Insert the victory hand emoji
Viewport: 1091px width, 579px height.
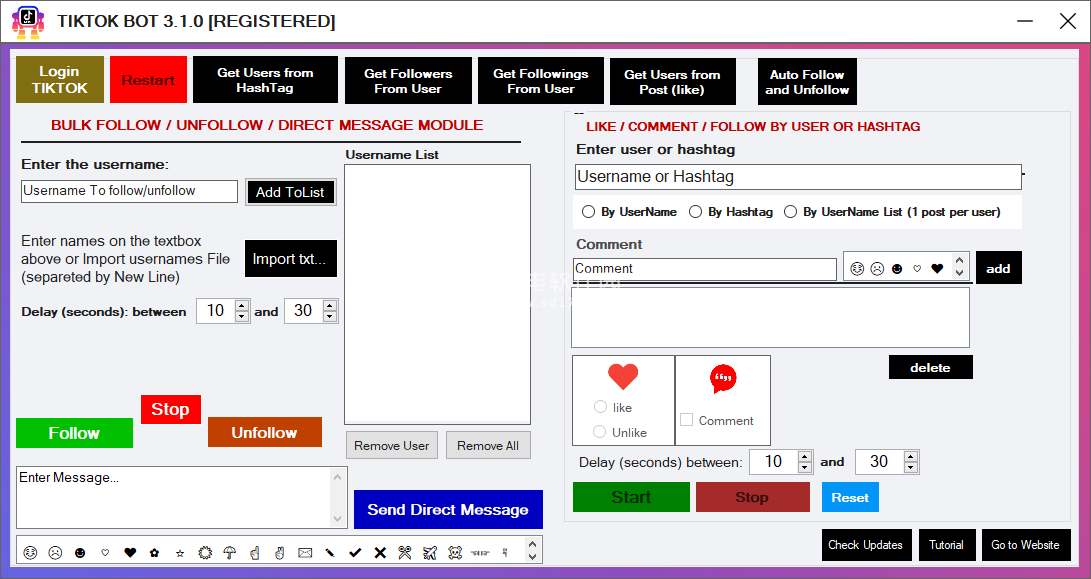coord(280,553)
